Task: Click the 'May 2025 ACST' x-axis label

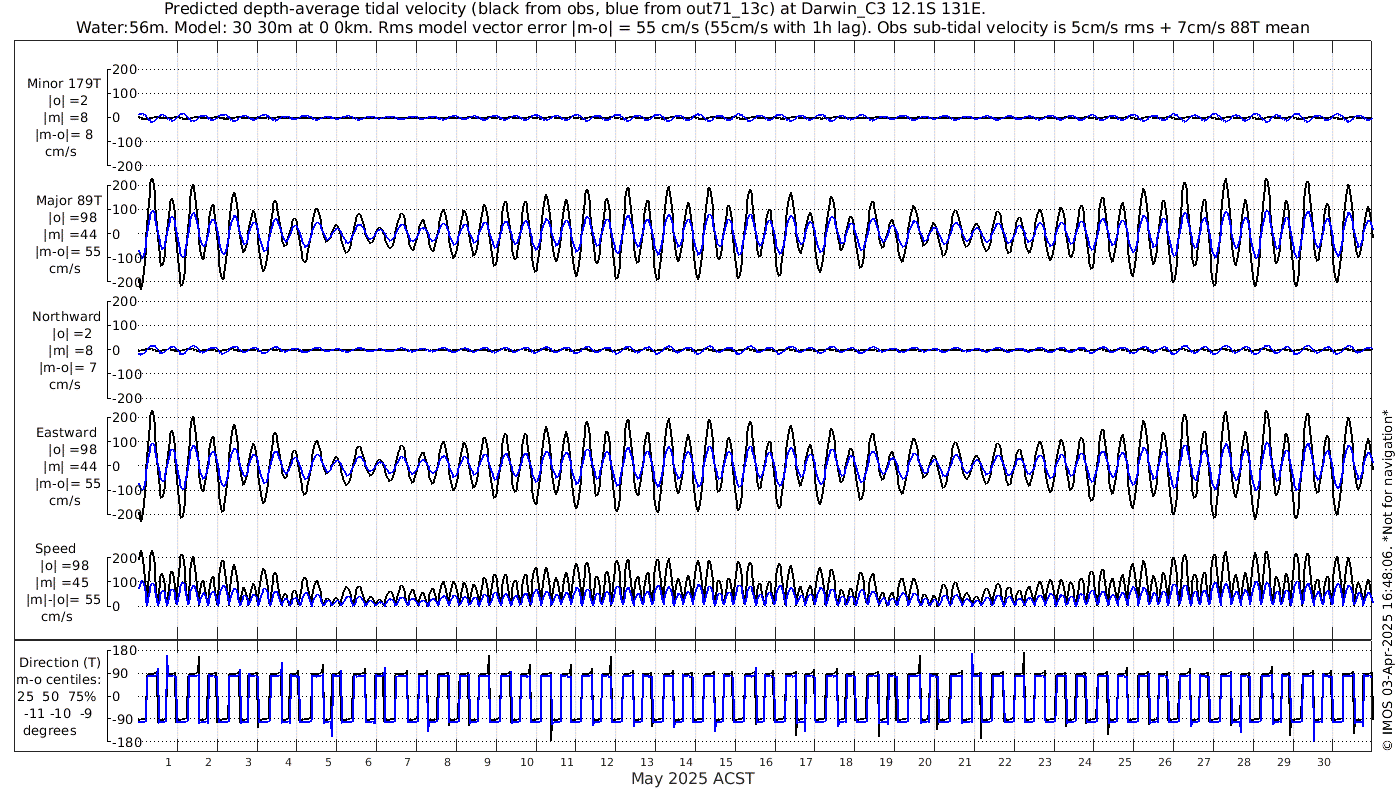Action: tap(692, 779)
